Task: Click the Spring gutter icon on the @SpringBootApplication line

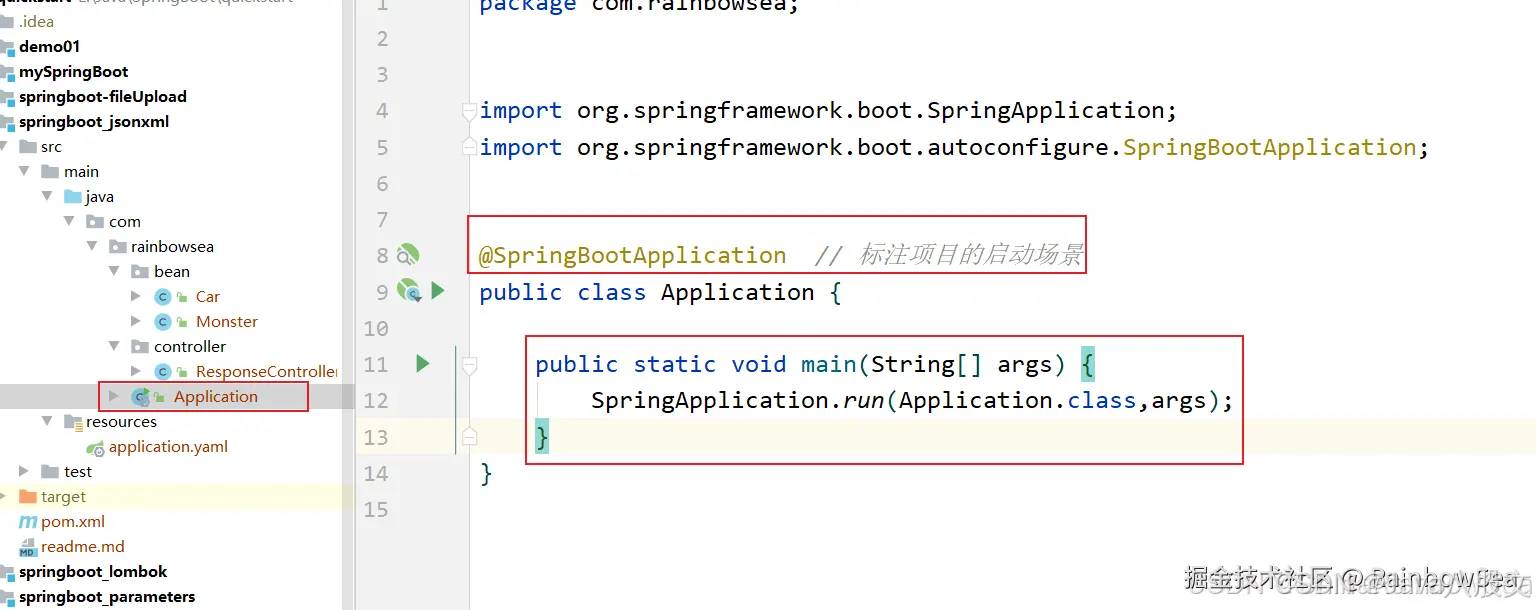Action: [408, 255]
